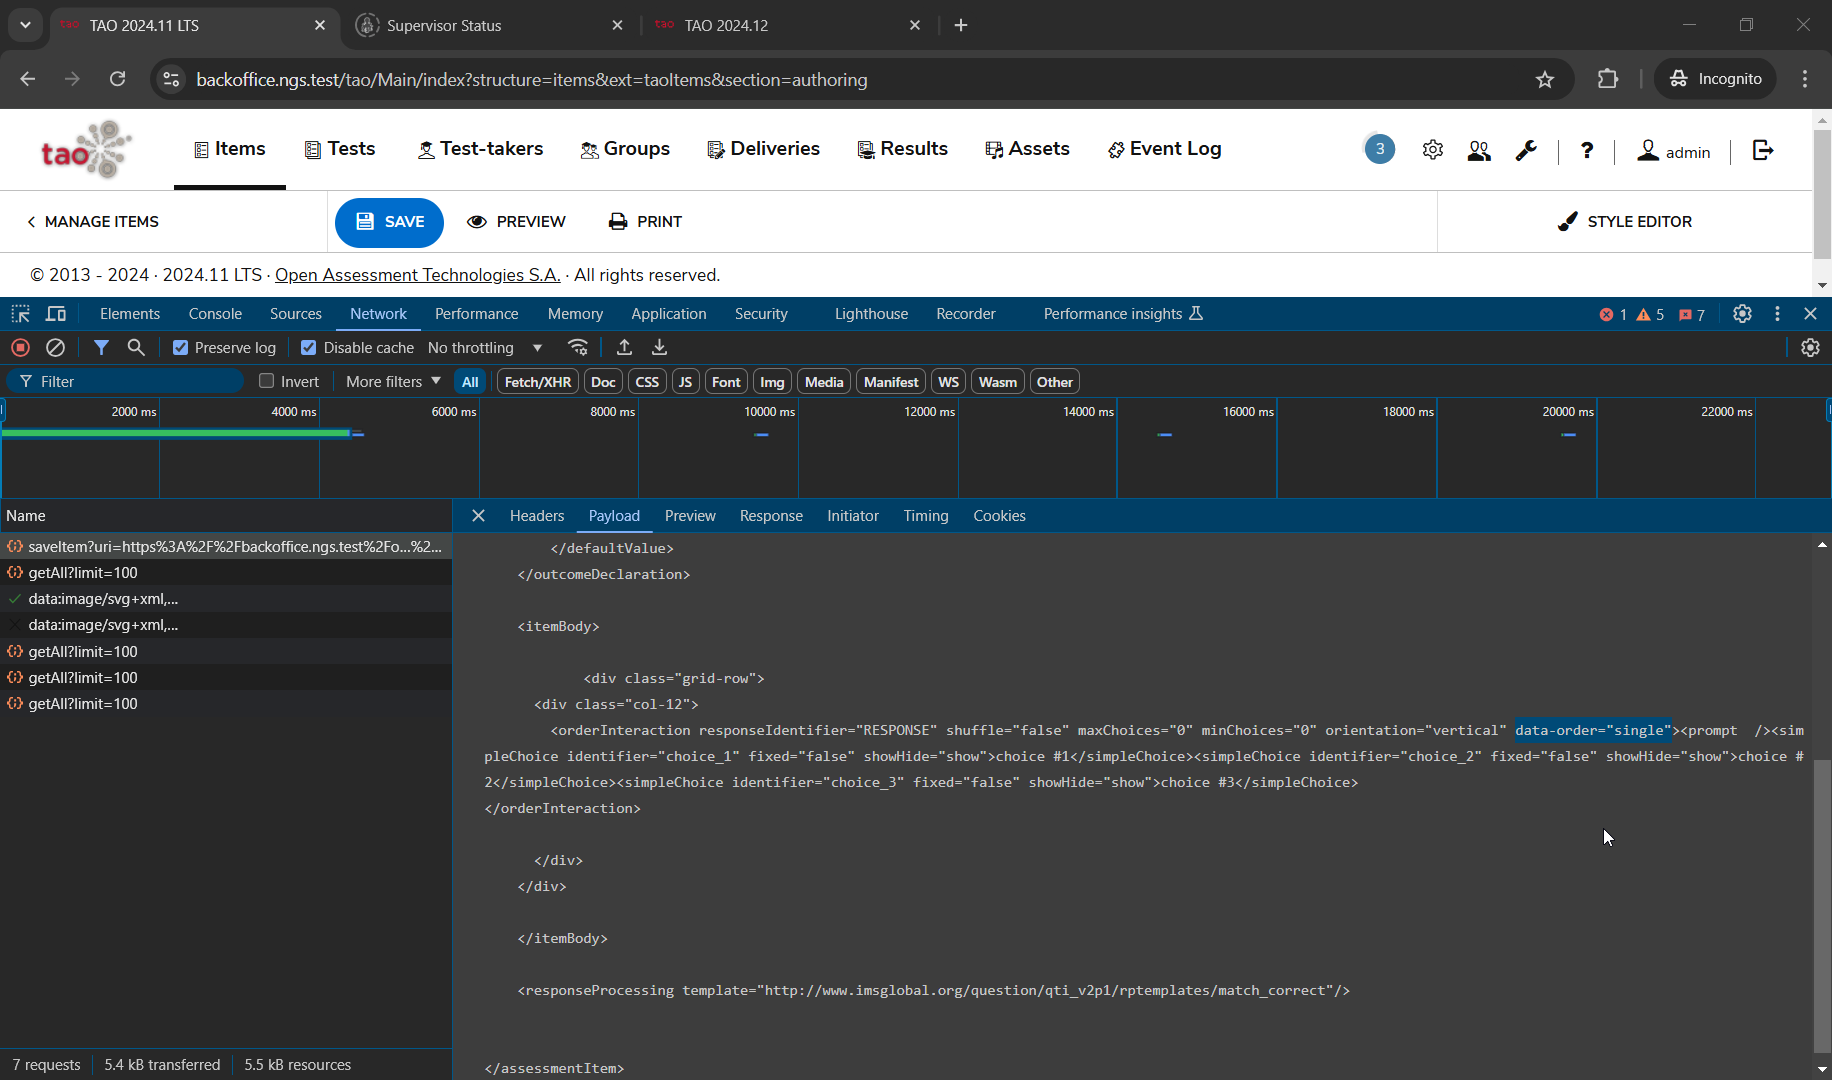Open the No throttling dropdown
Screen dimensions: 1832x1080
pyautogui.click(x=484, y=348)
